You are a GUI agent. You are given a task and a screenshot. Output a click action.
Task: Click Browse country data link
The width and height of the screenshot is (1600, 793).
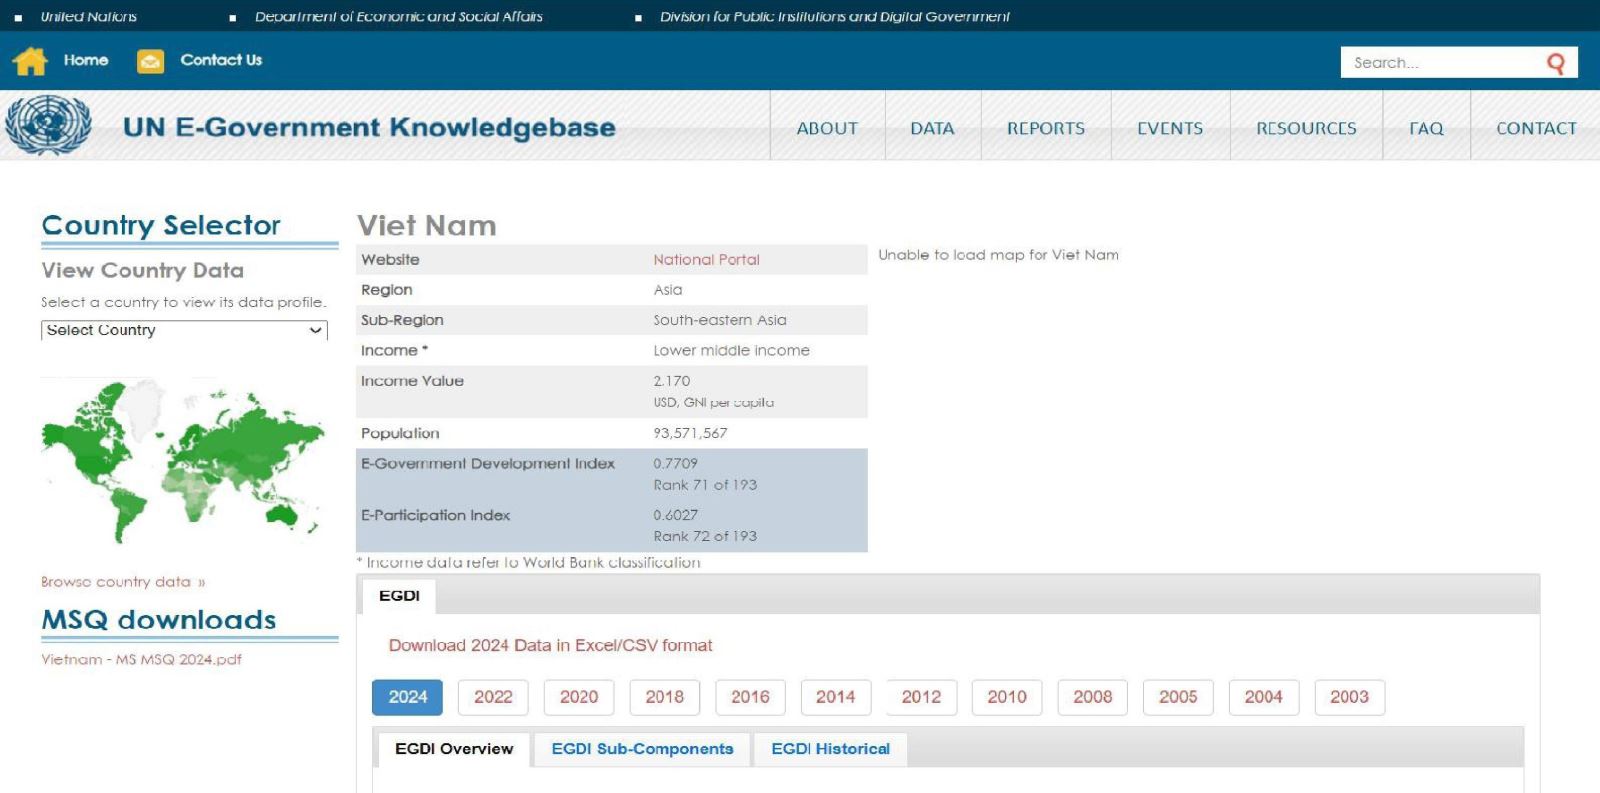[x=123, y=582]
